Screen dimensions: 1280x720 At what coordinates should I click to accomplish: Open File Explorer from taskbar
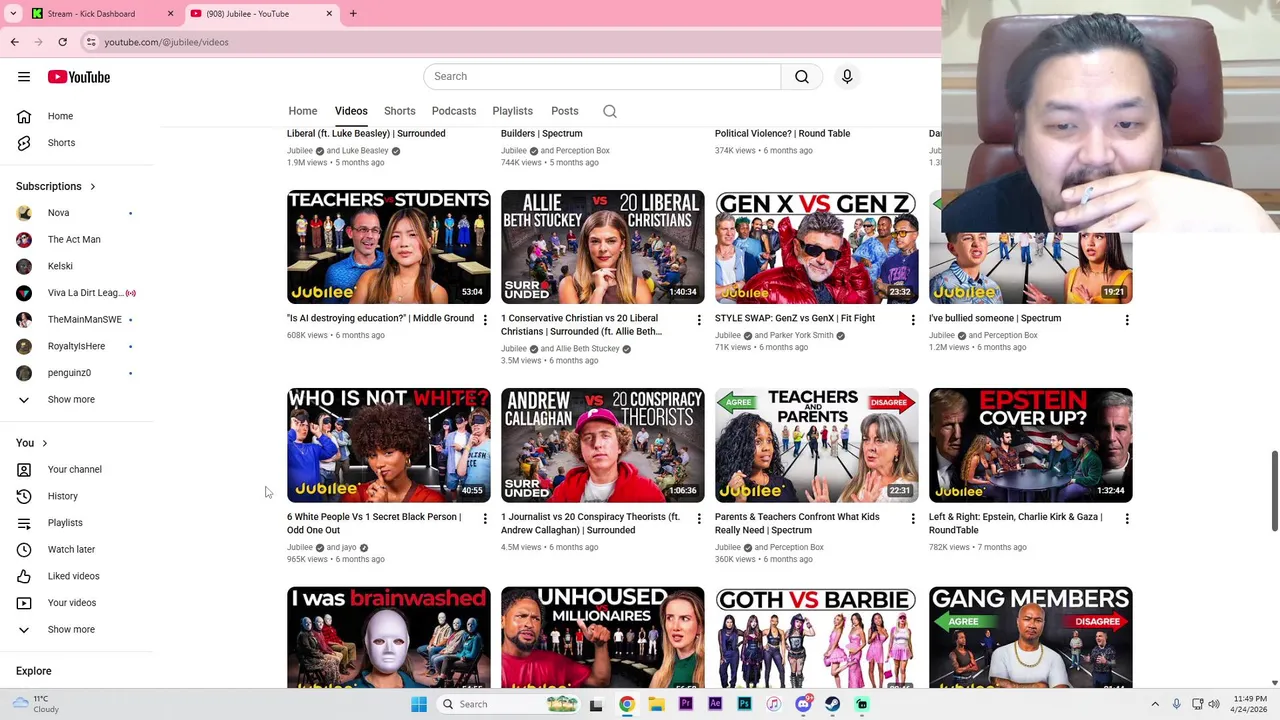656,704
